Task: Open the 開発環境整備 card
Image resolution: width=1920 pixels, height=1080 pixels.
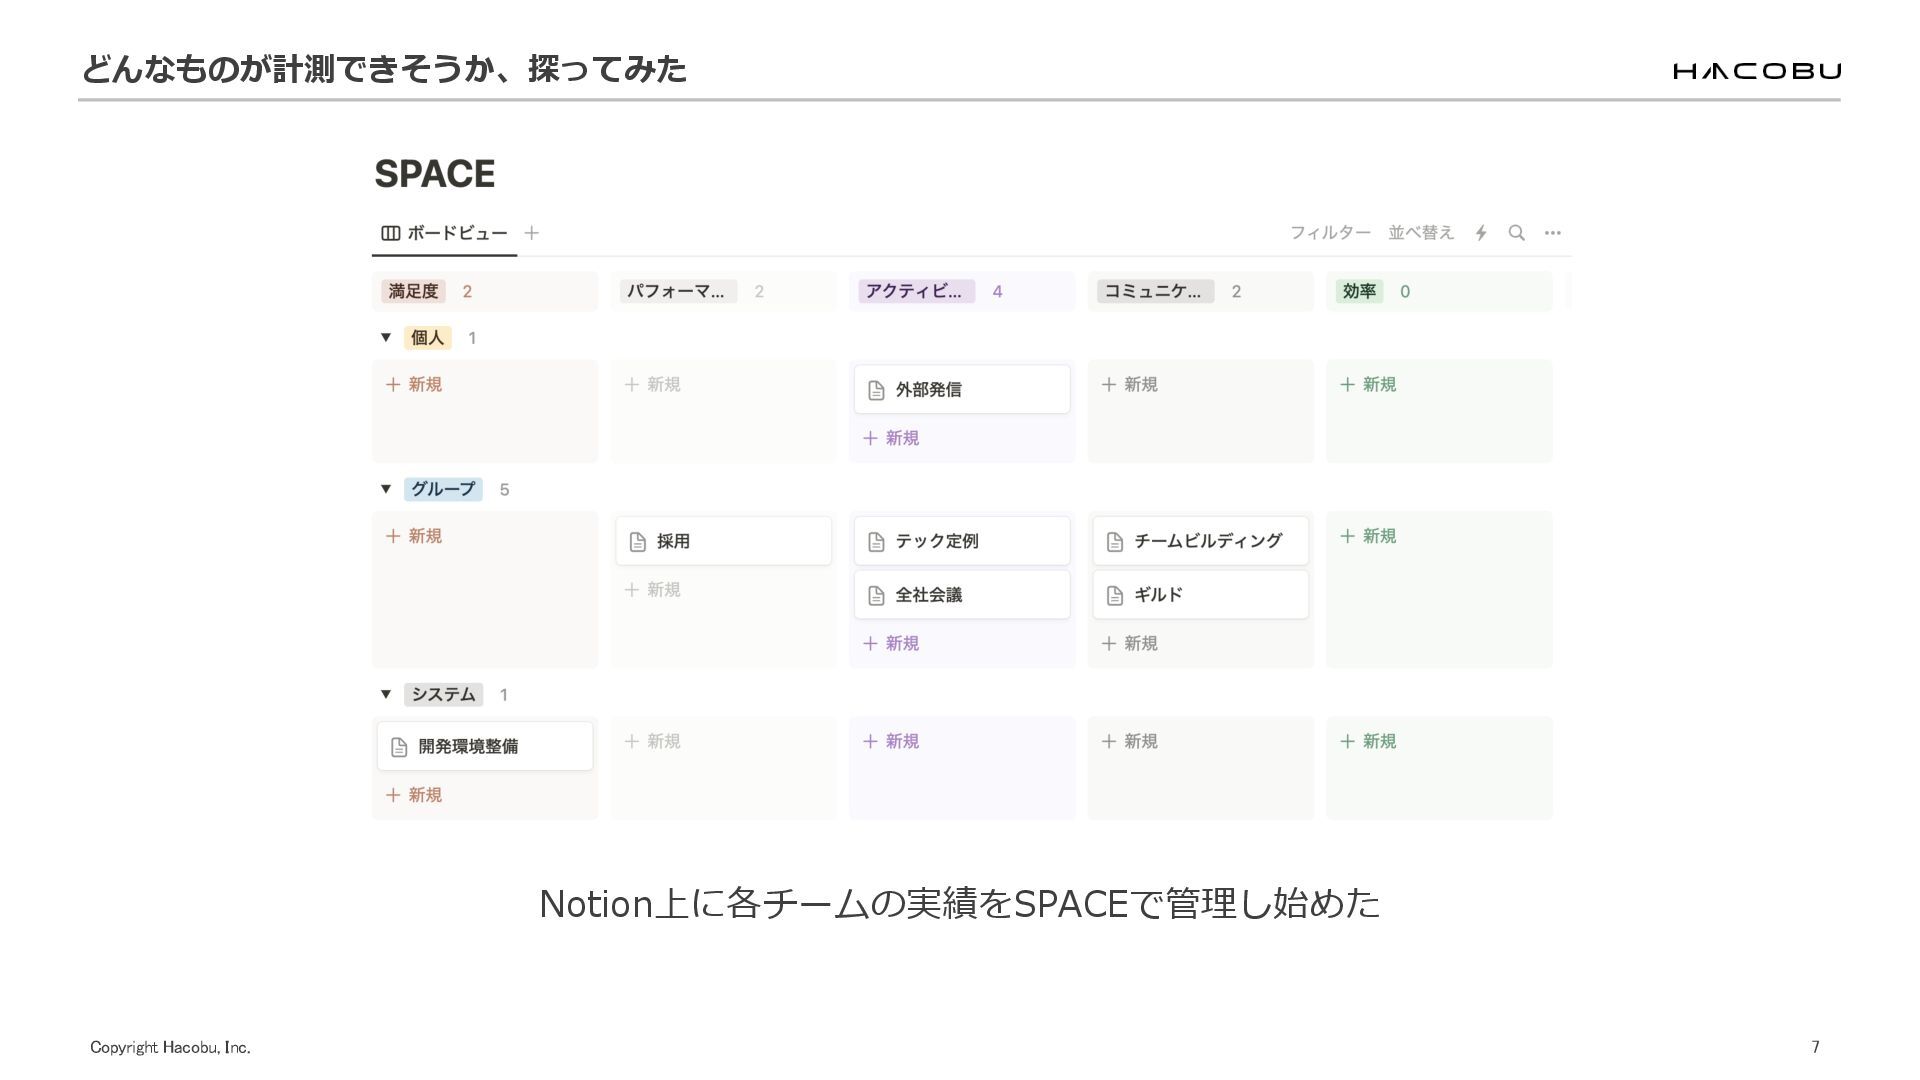Action: 485,746
